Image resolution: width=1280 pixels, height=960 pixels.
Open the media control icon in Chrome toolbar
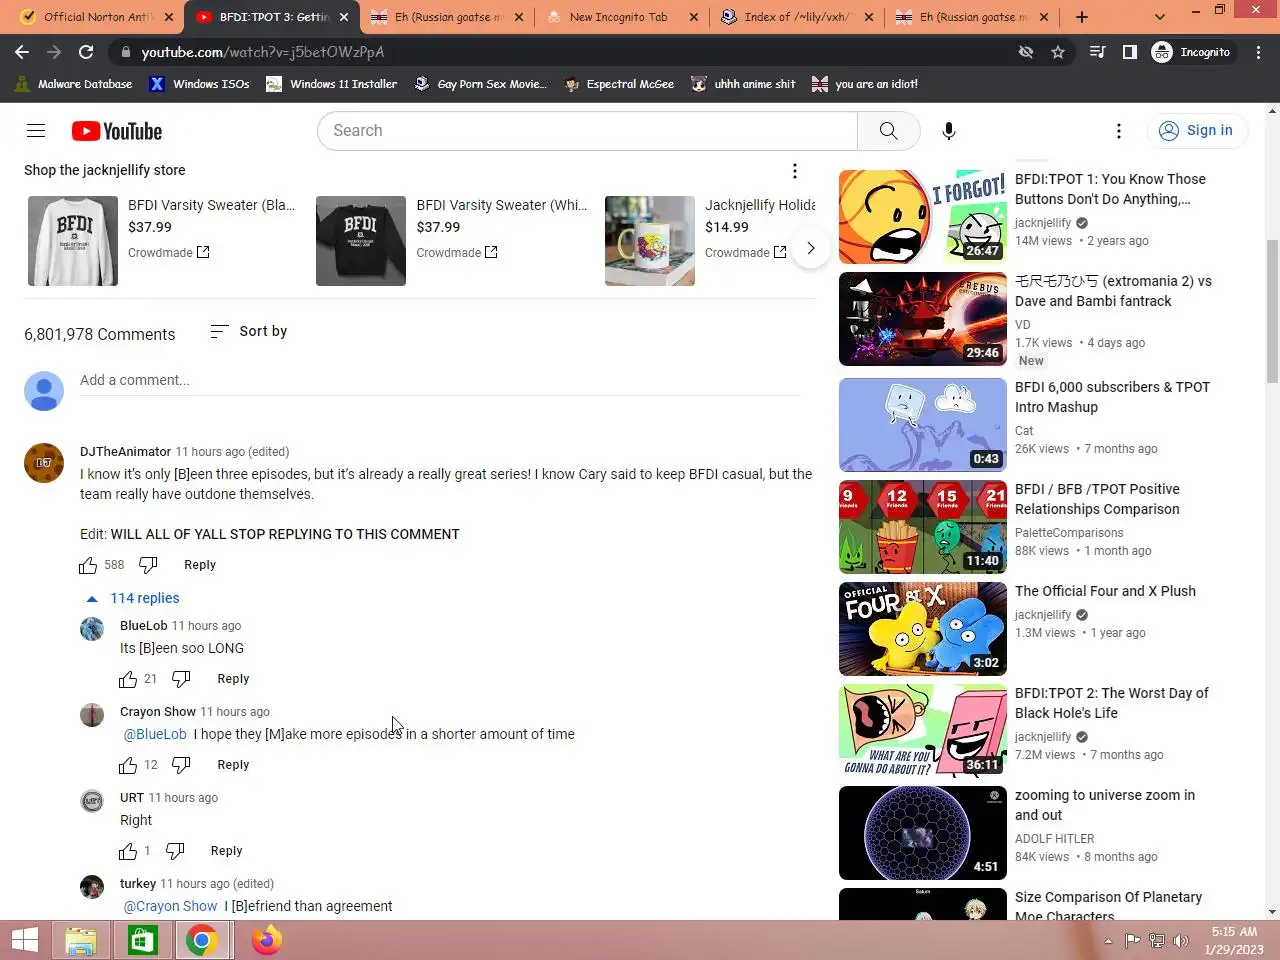point(1097,52)
